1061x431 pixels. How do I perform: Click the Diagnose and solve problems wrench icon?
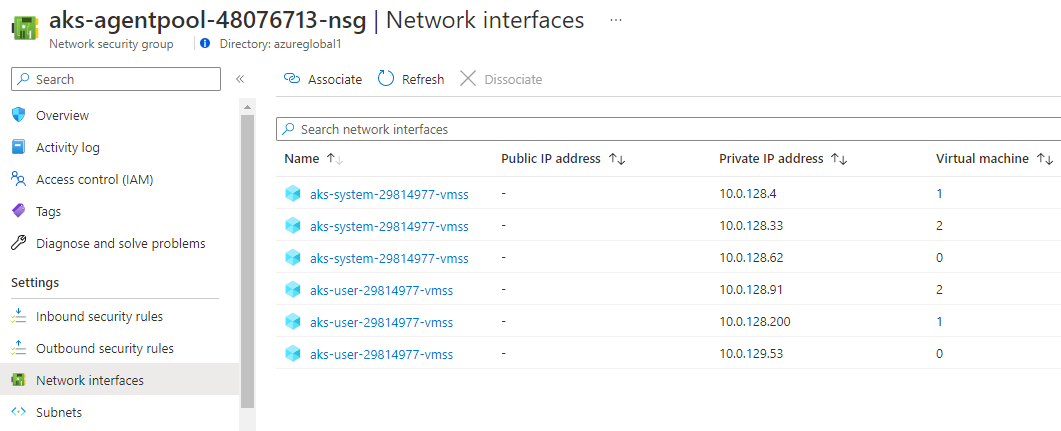(x=18, y=243)
